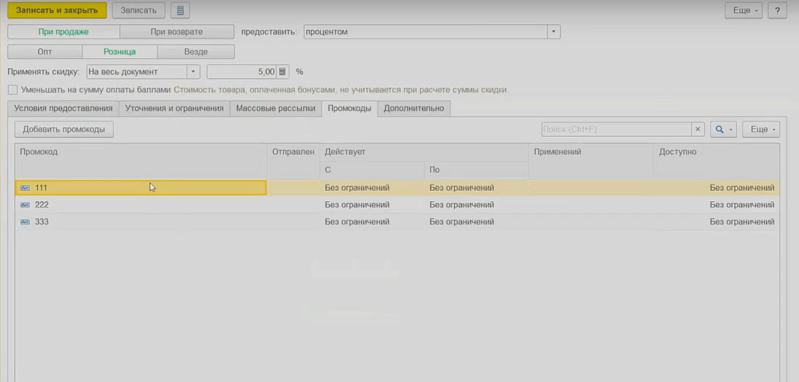Click the promo code icon in row 111
This screenshot has height=382, width=799.
(25, 188)
